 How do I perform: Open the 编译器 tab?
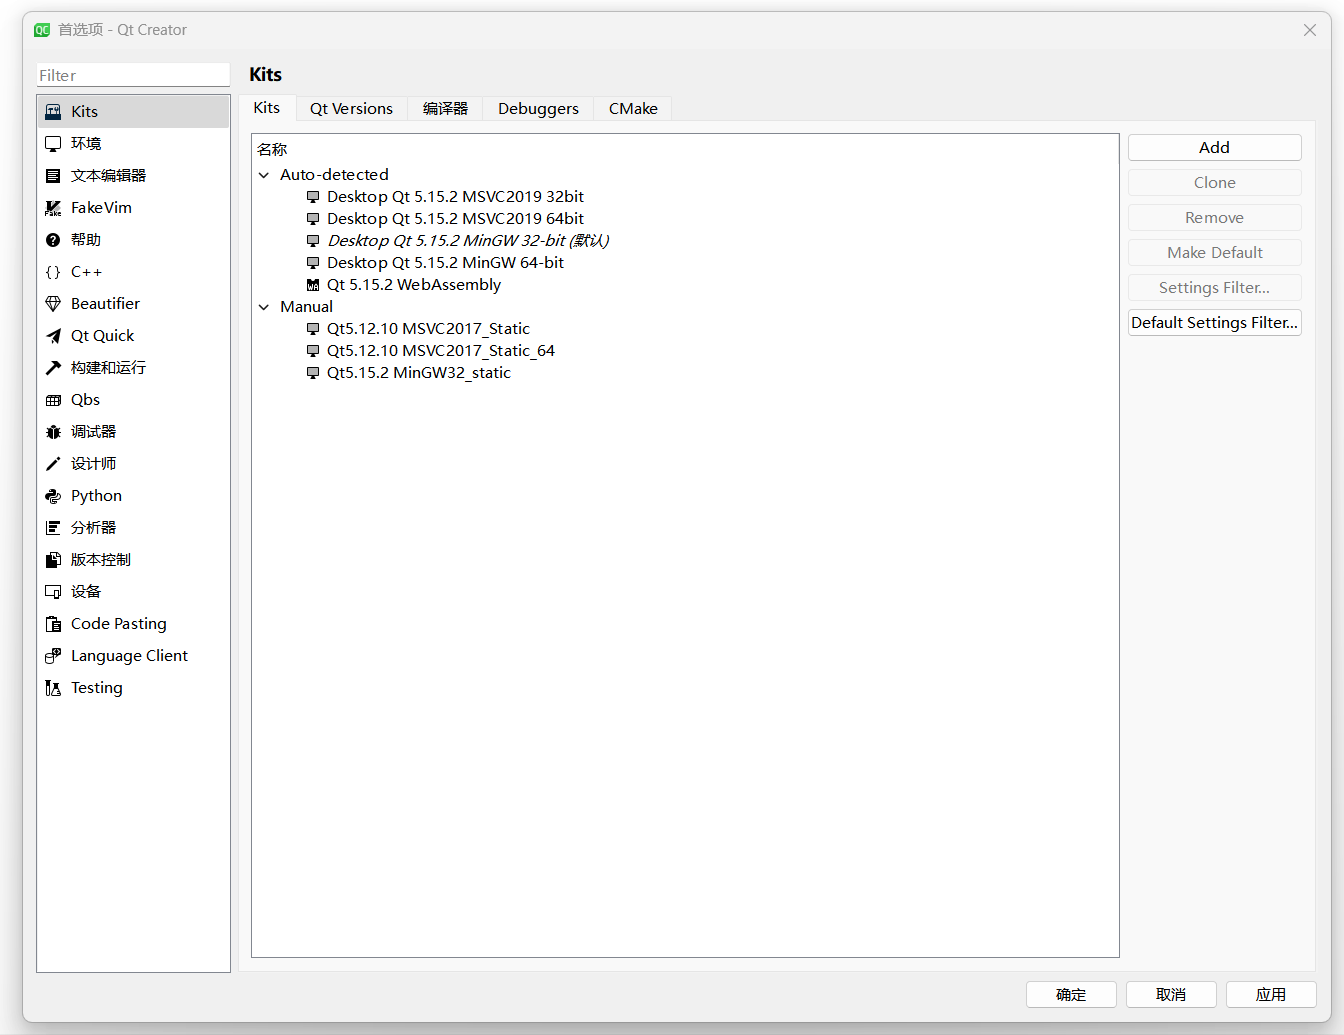click(445, 109)
